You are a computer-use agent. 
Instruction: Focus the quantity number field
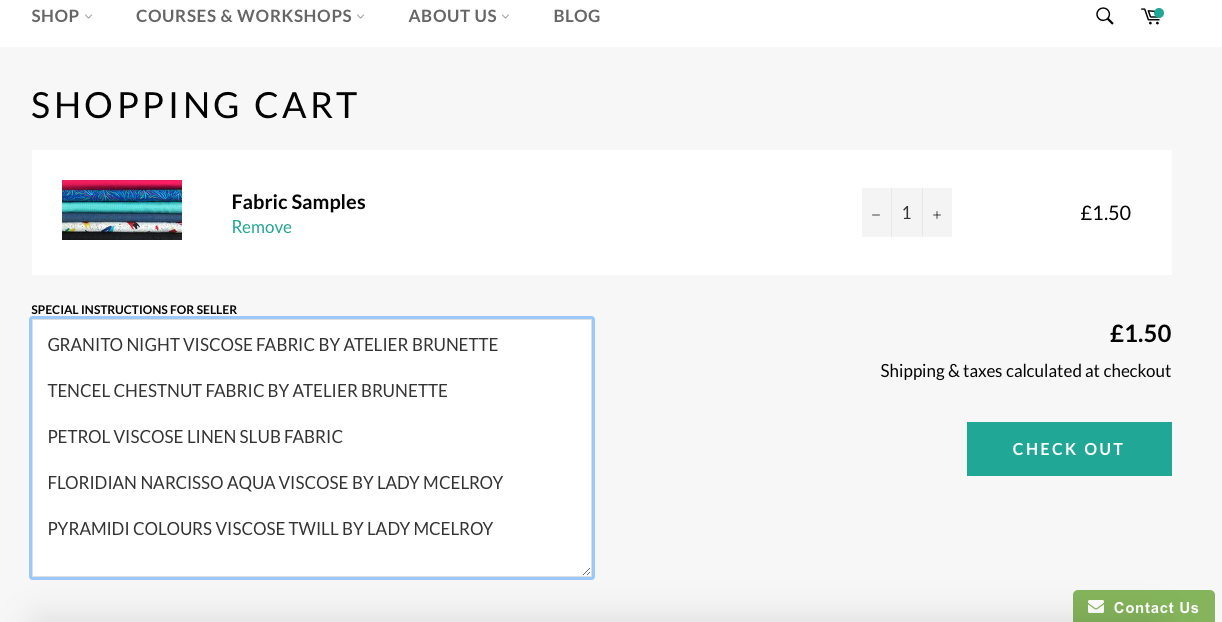pos(906,213)
